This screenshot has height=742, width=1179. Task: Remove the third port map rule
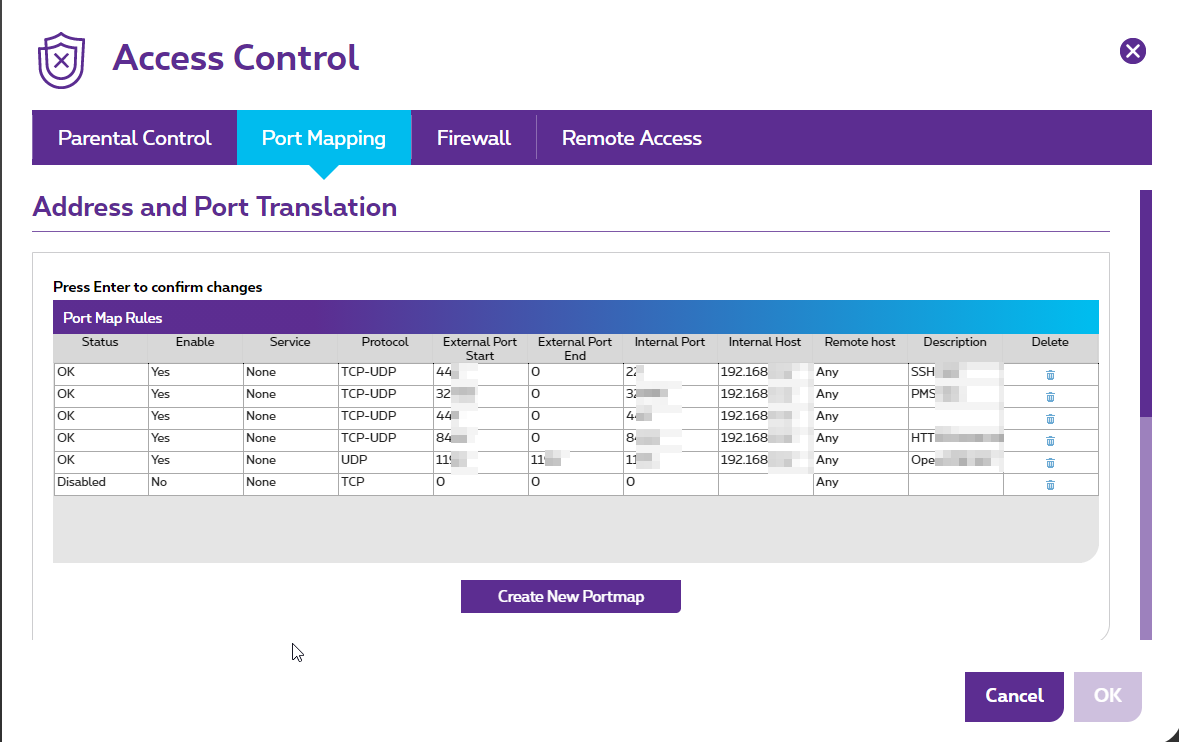click(x=1050, y=418)
